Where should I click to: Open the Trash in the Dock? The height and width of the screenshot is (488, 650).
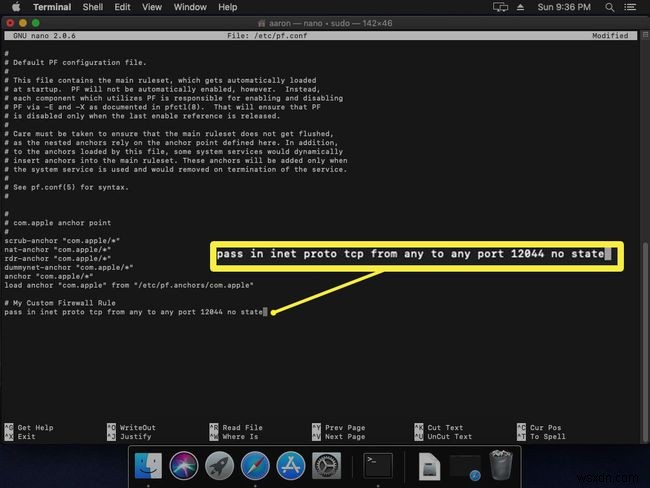click(x=501, y=466)
